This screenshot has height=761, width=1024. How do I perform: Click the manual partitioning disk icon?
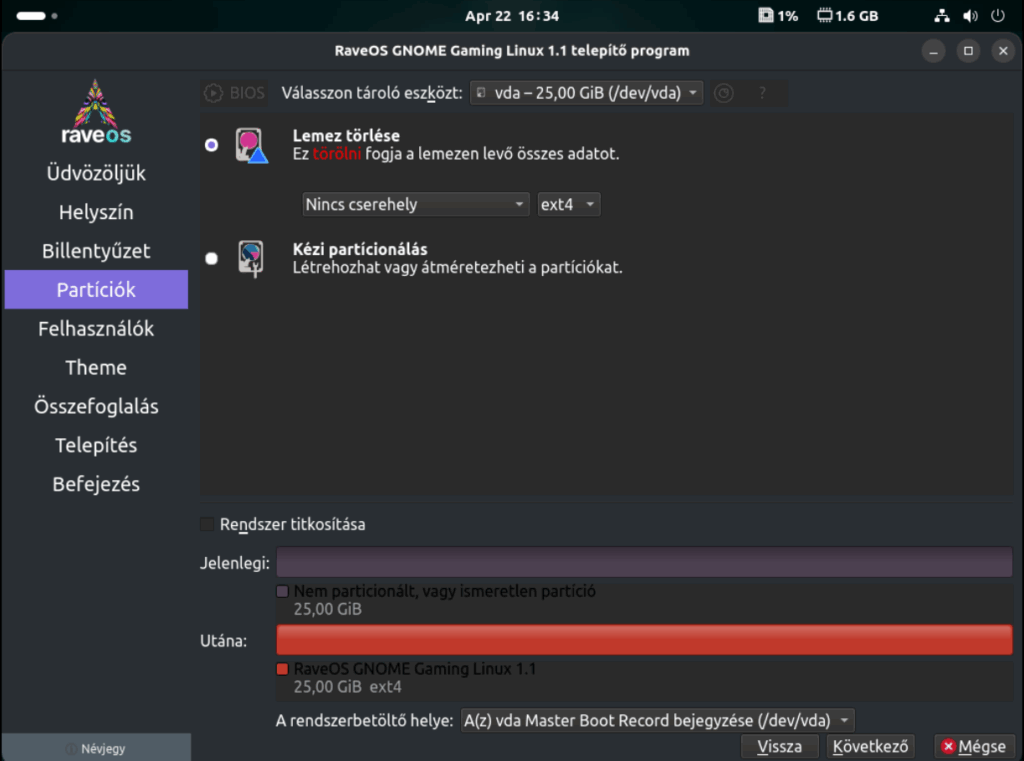(251, 259)
